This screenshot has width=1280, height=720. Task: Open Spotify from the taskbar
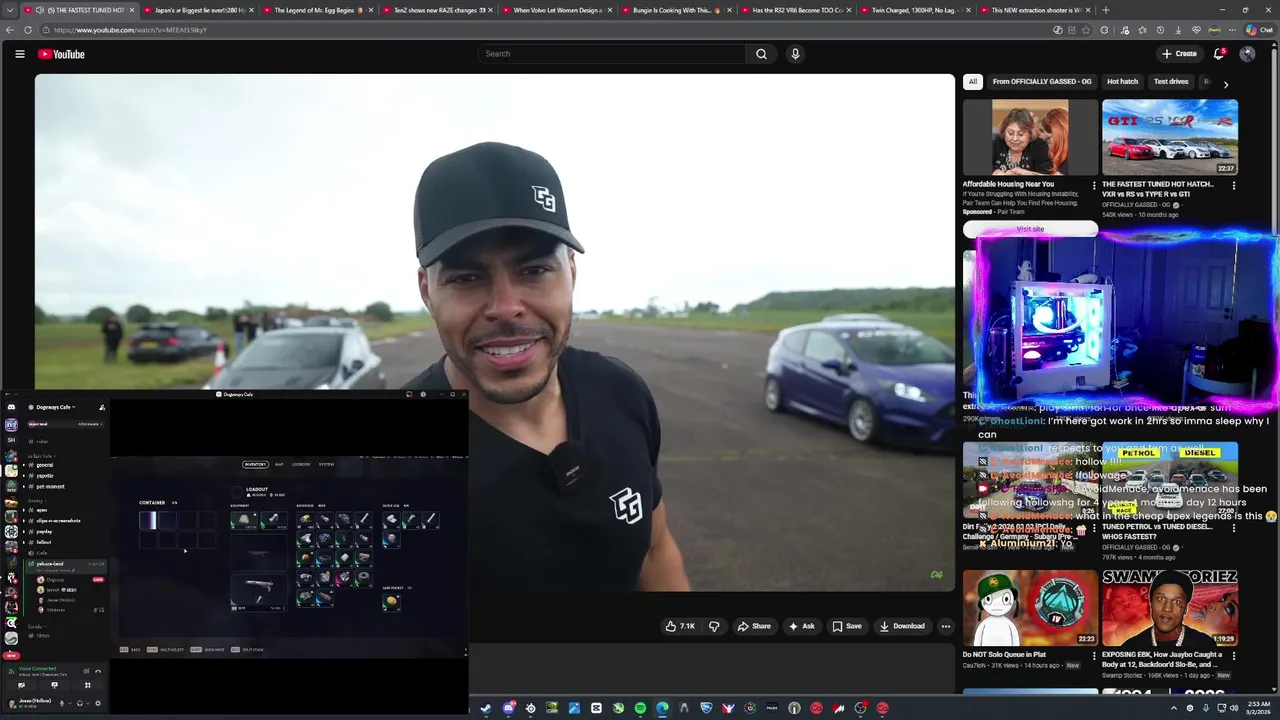[640, 708]
